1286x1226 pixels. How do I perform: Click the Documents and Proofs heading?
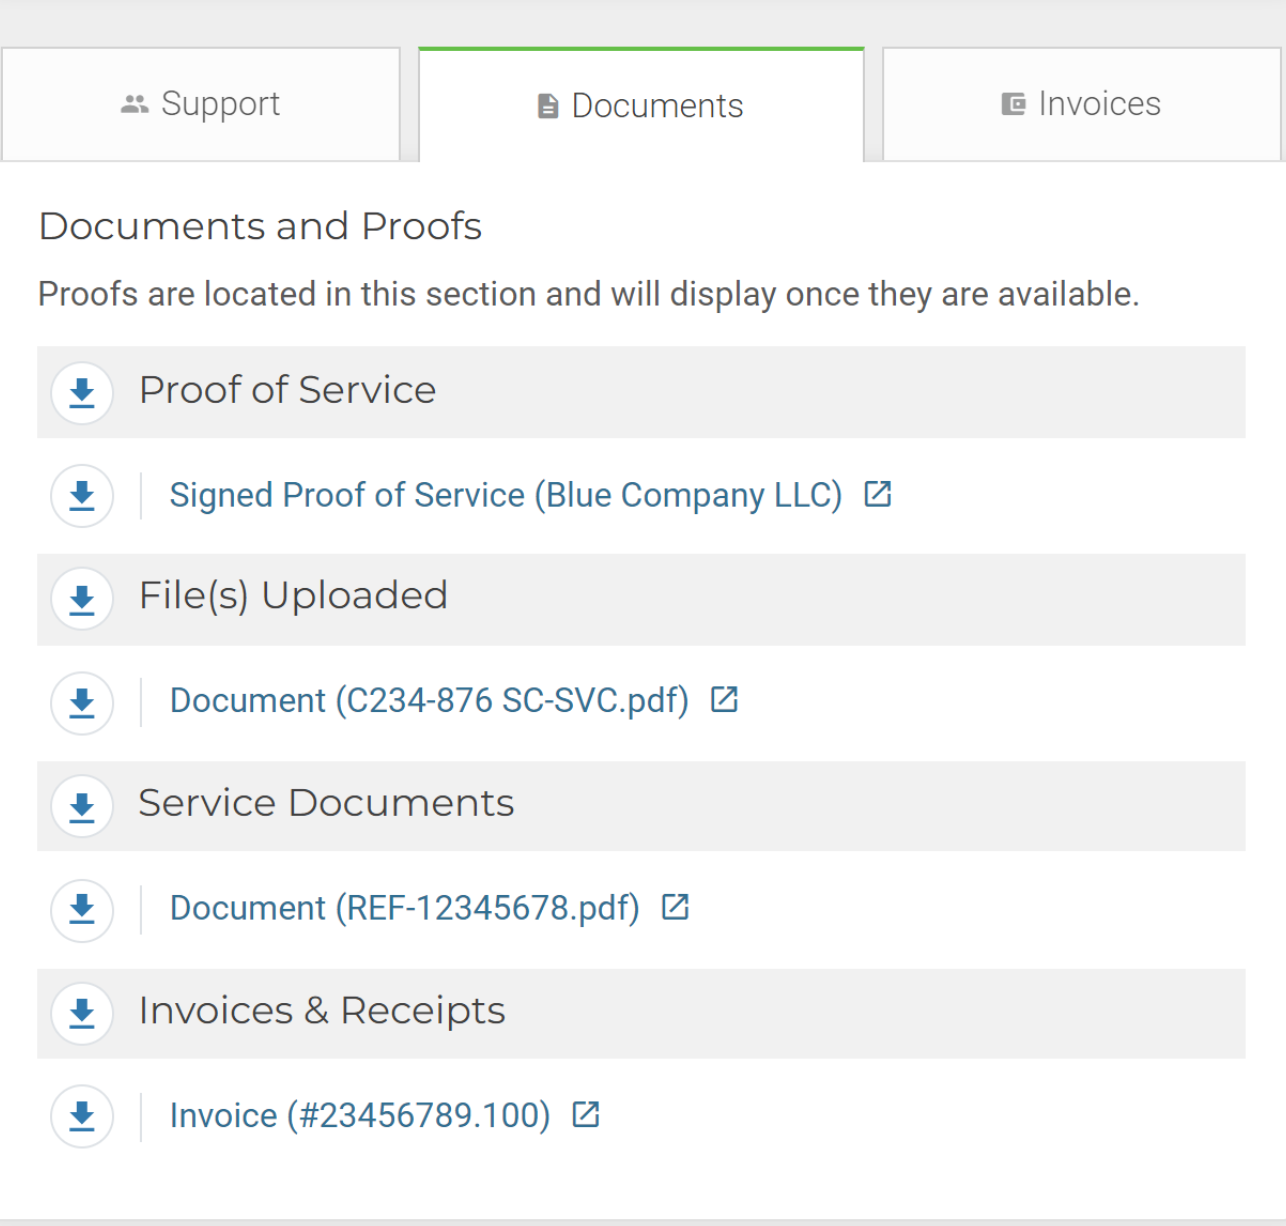coord(260,226)
